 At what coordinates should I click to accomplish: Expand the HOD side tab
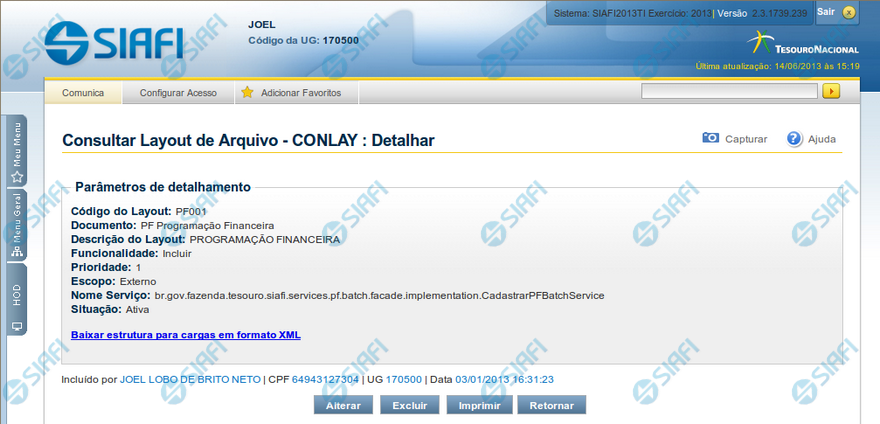(17, 300)
